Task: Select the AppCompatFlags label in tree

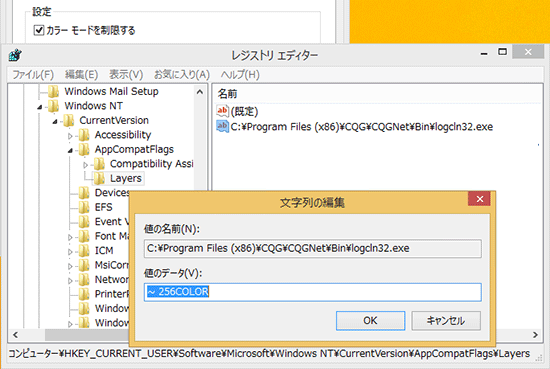Action: pos(134,149)
